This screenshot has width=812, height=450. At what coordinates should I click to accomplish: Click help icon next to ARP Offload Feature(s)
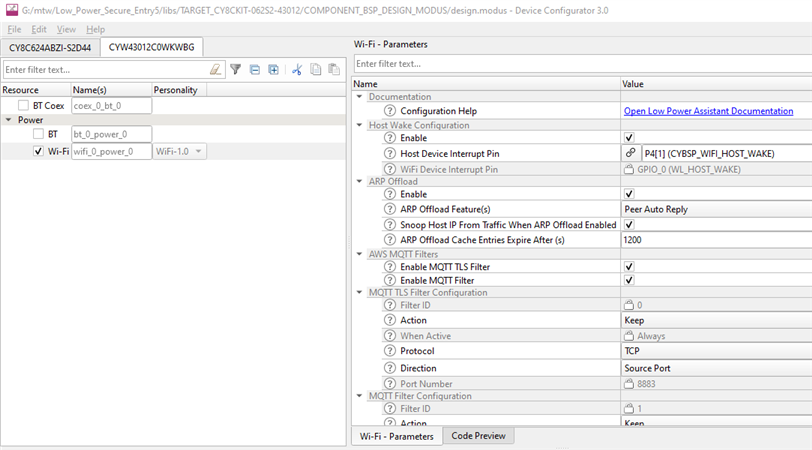pyautogui.click(x=391, y=209)
